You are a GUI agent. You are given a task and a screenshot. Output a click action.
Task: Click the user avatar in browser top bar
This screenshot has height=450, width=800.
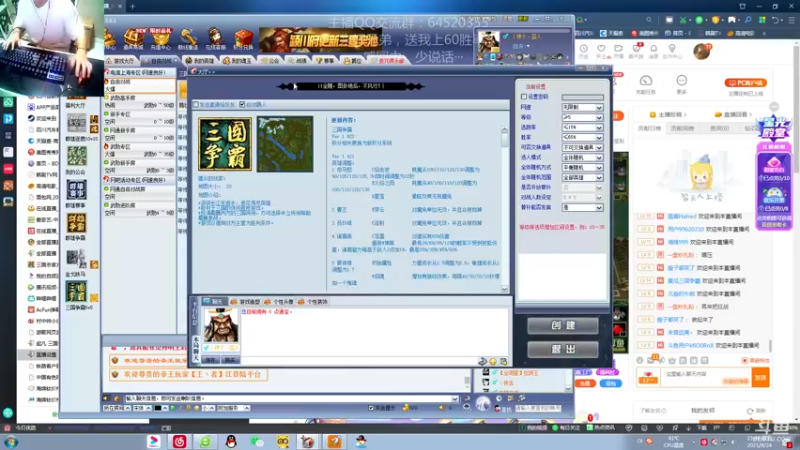702,51
